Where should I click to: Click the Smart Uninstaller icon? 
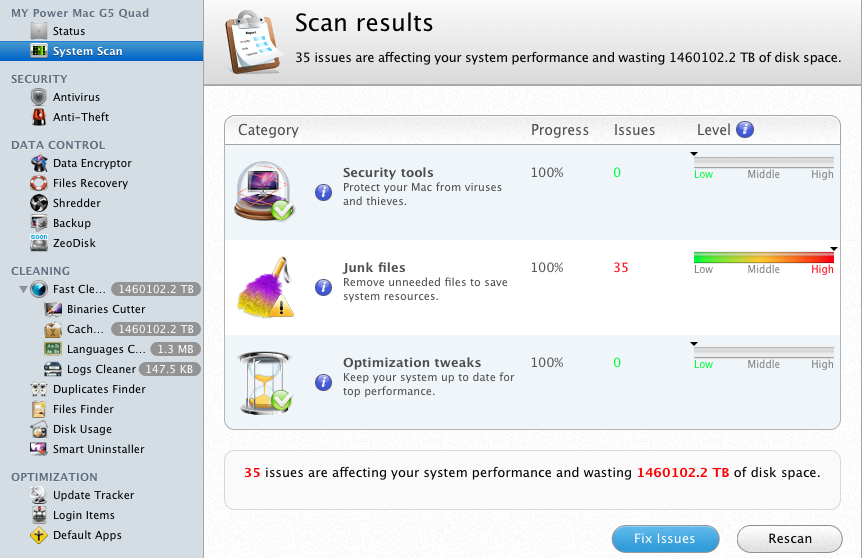pos(39,449)
